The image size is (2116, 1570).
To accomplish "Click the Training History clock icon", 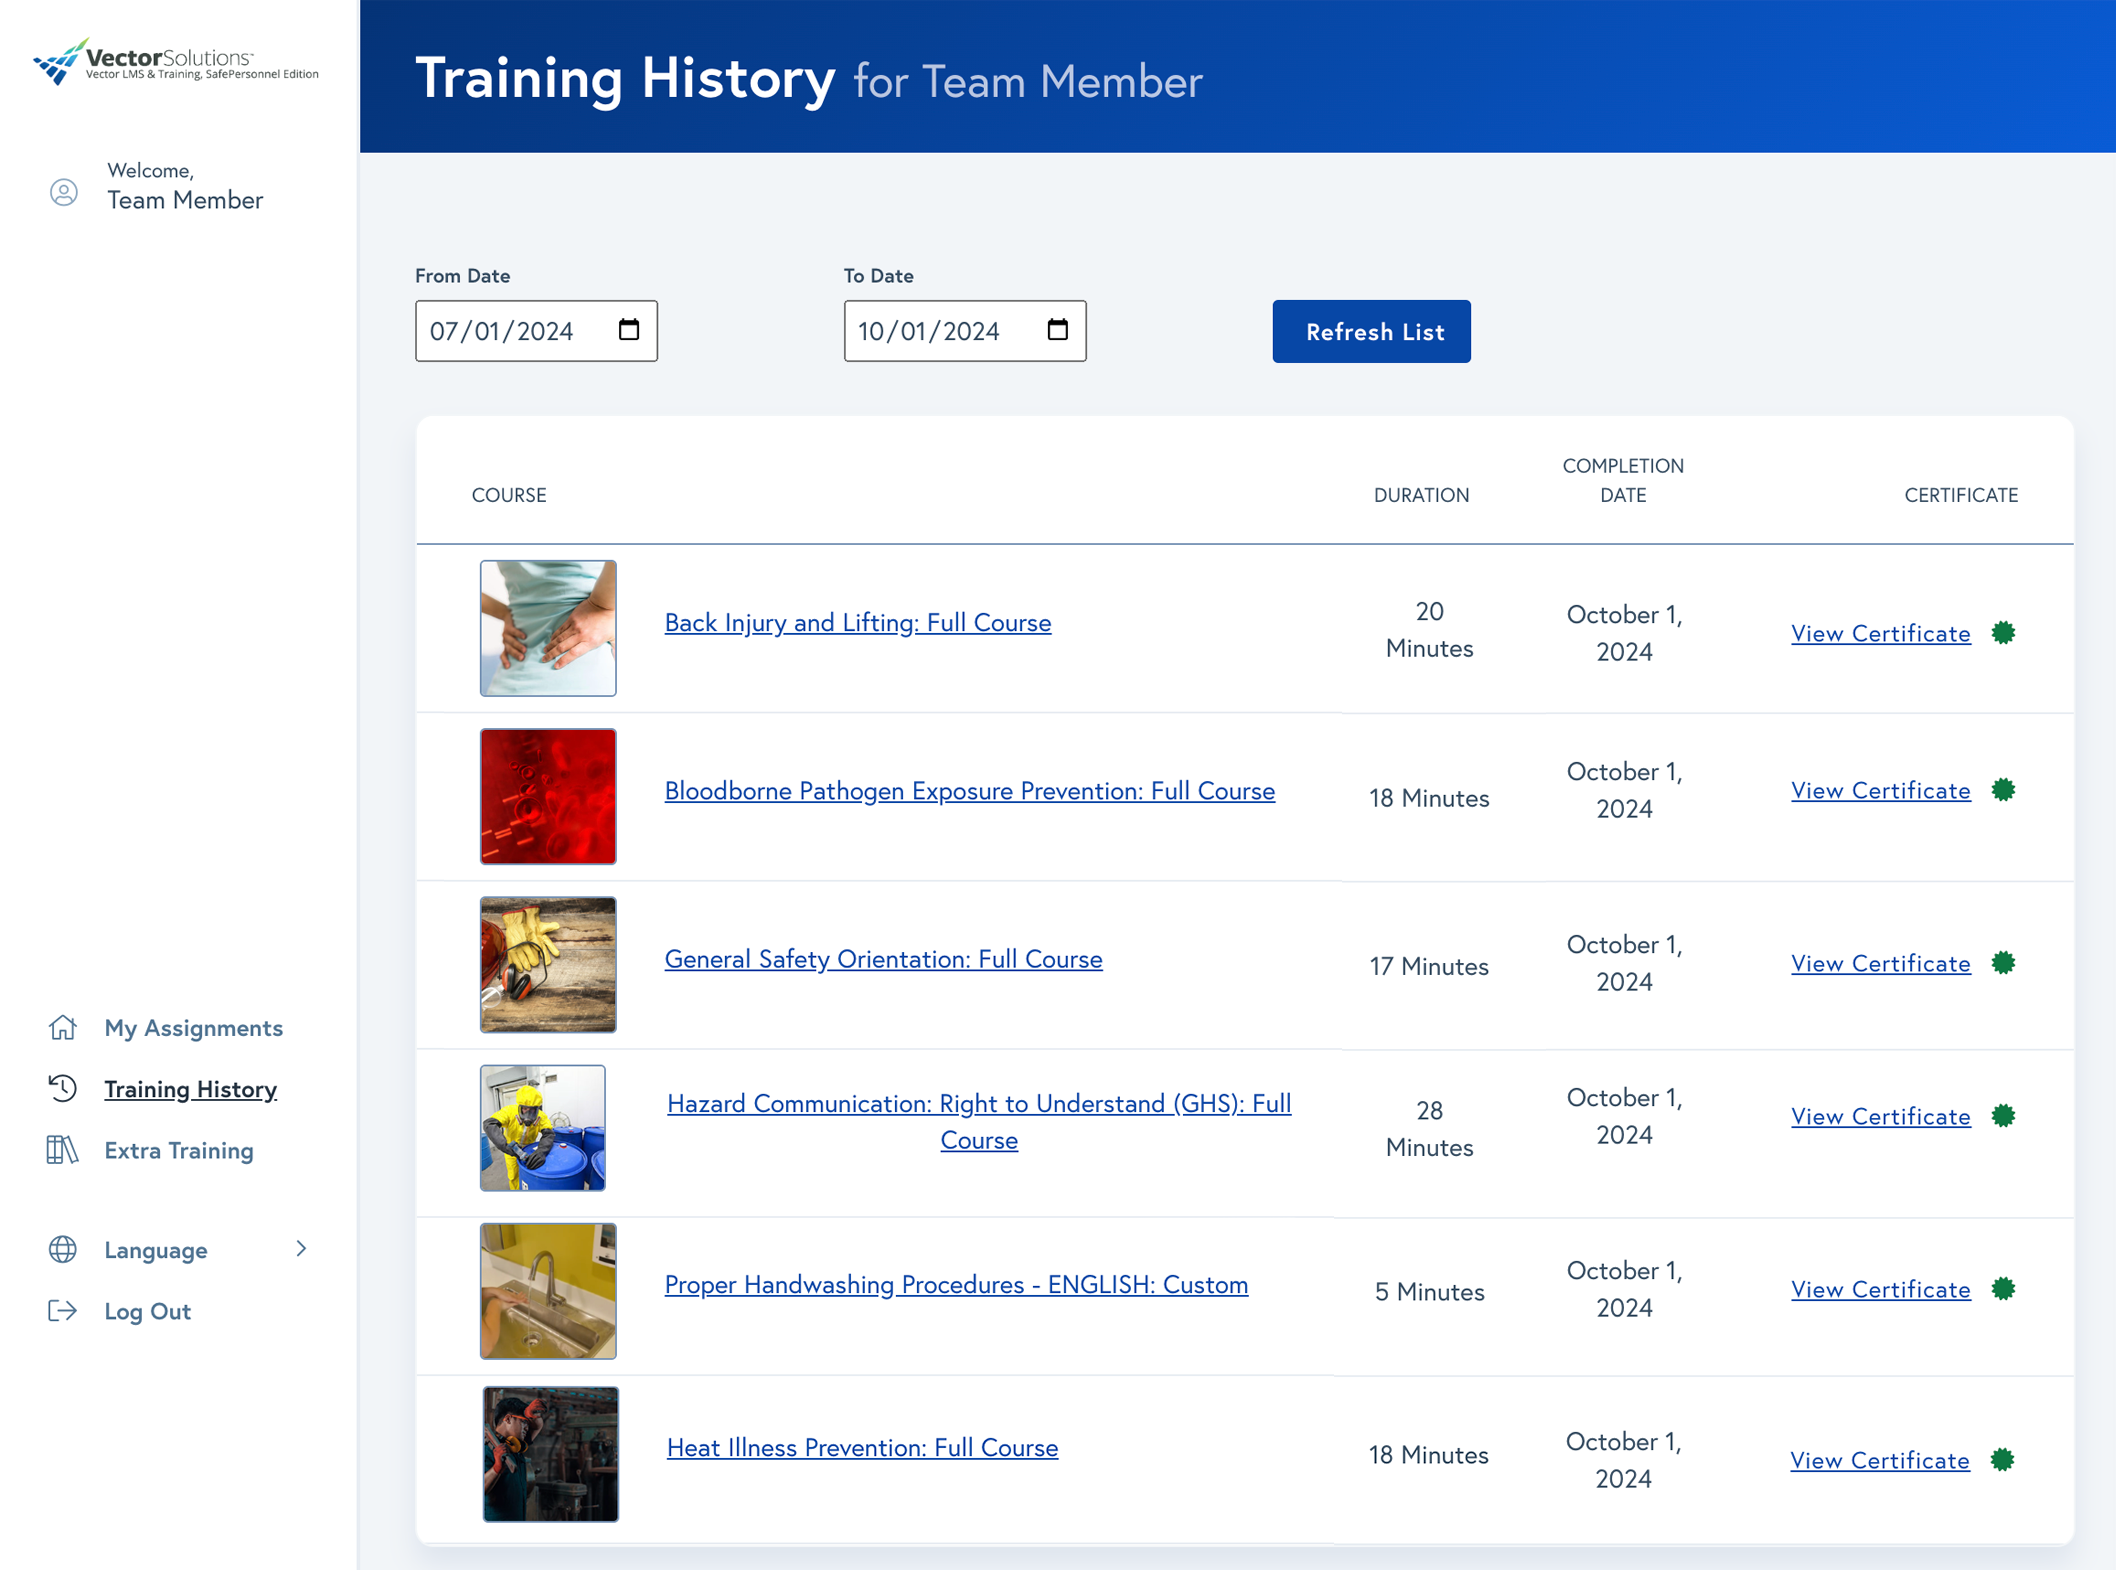I will [x=63, y=1088].
